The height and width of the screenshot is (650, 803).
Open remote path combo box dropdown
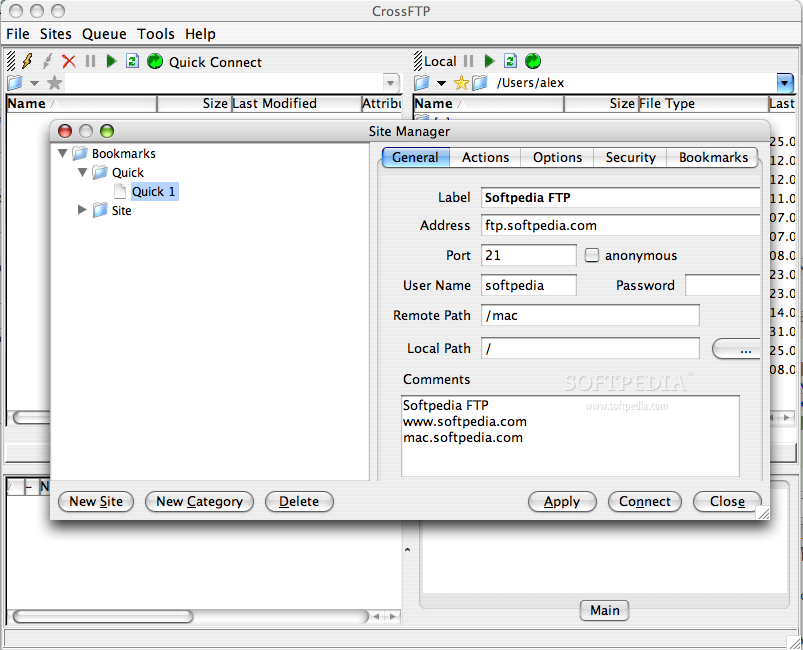coord(390,82)
